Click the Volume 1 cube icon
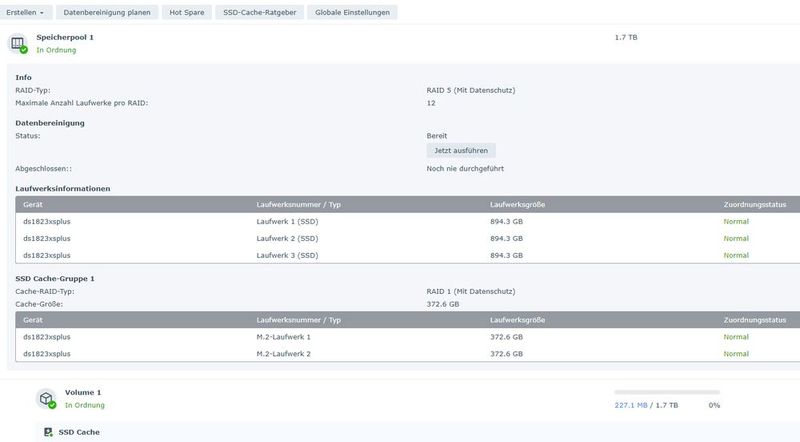The height and width of the screenshot is (442, 800). point(46,399)
